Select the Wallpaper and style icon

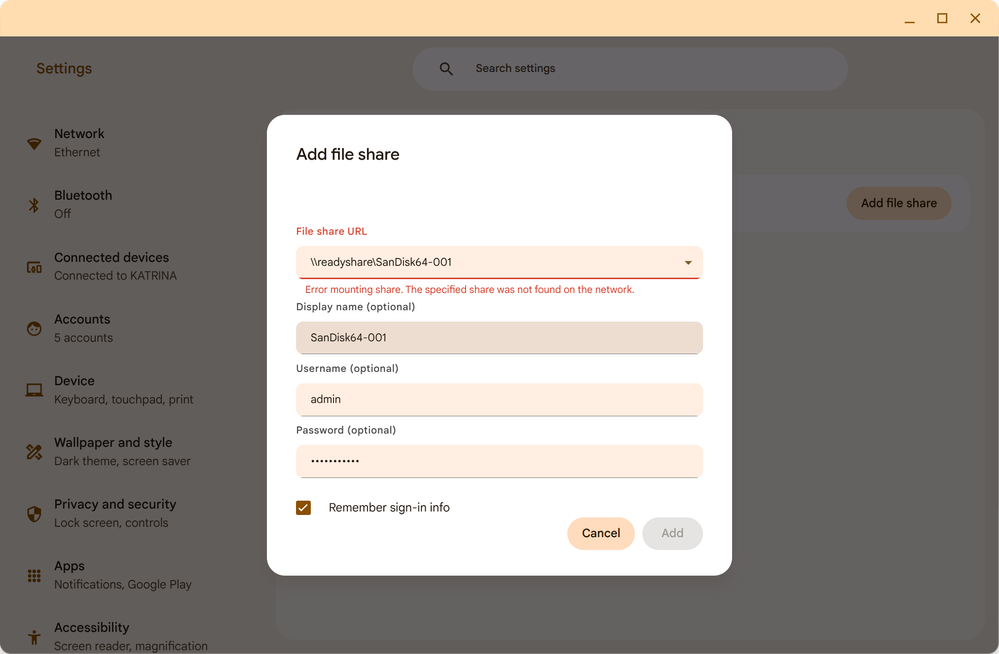[34, 452]
